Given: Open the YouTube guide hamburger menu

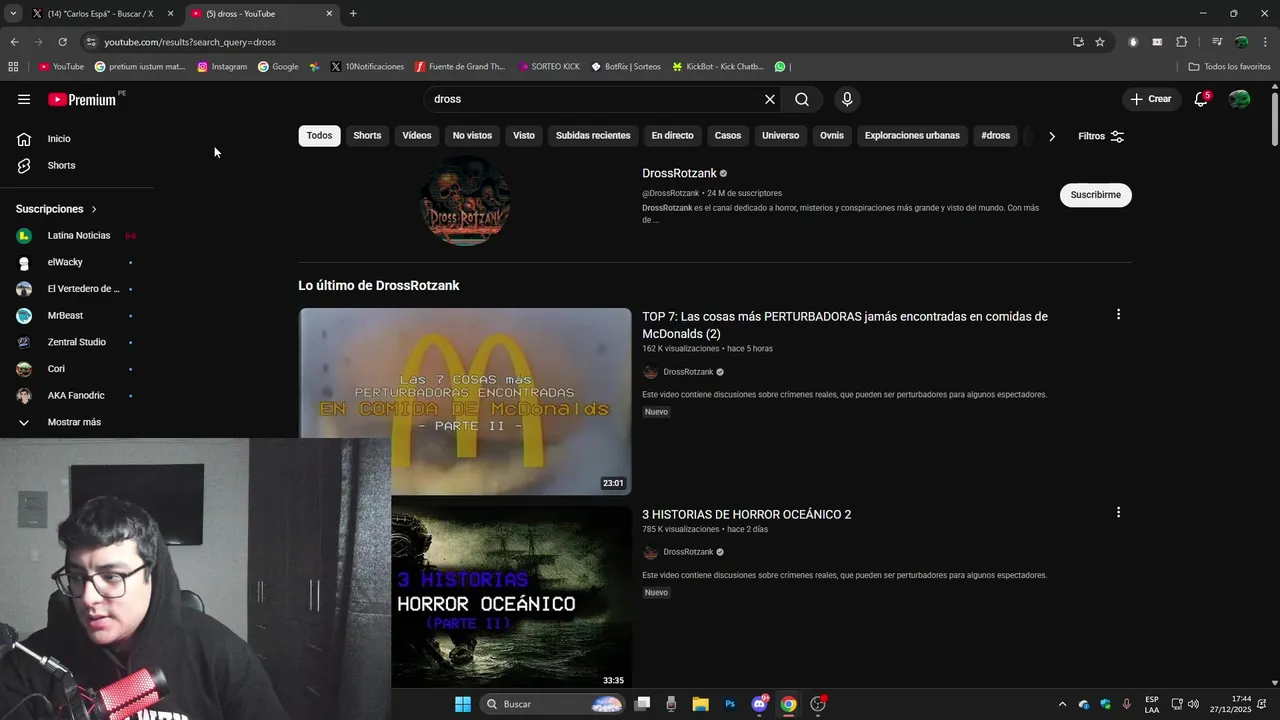Looking at the screenshot, I should coord(24,99).
